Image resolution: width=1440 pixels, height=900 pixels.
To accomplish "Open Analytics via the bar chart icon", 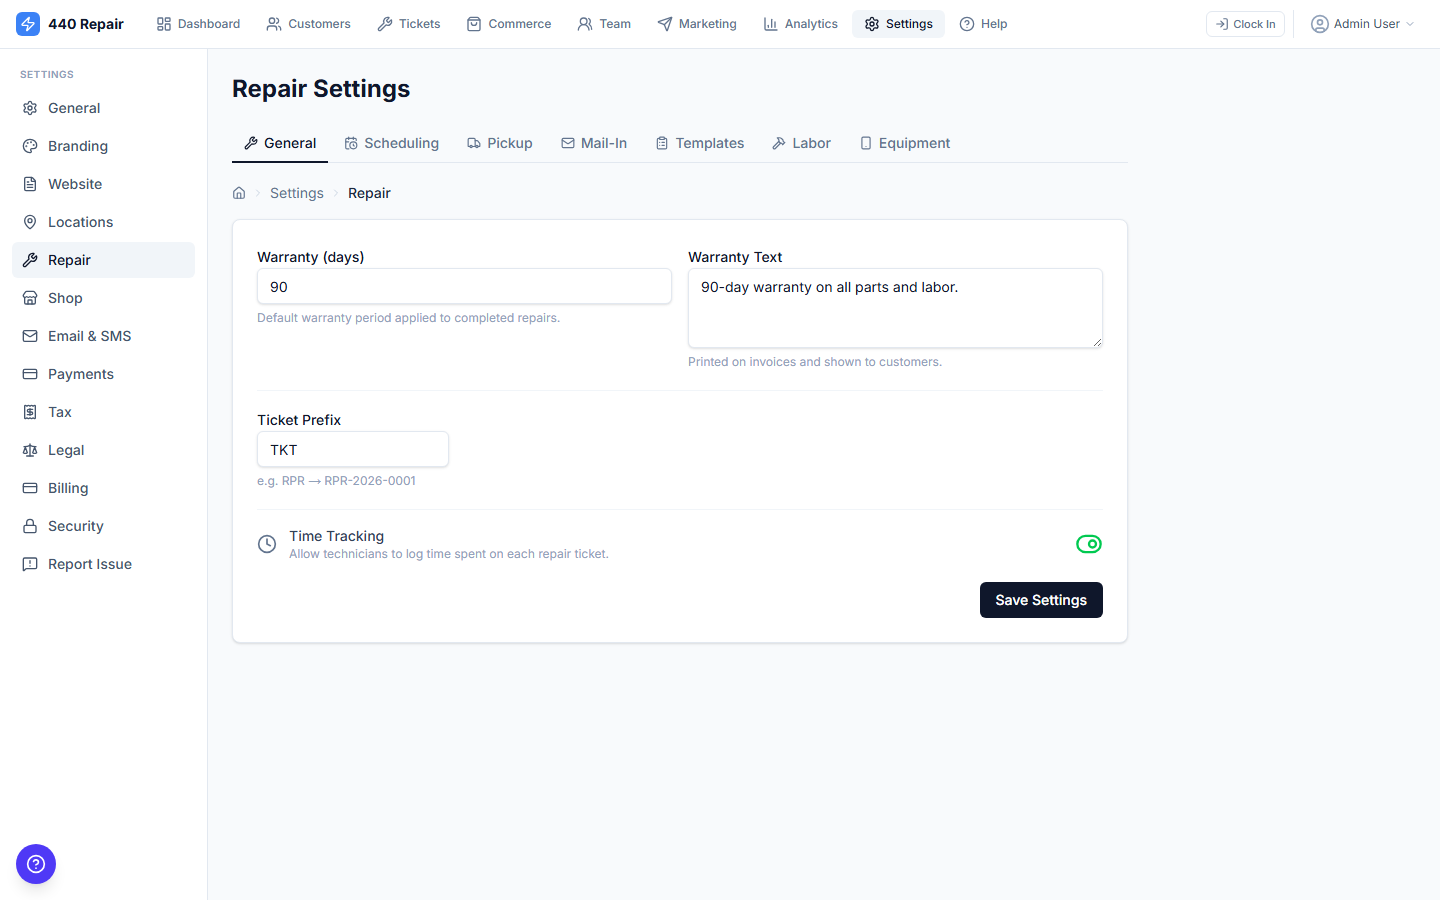I will (x=770, y=23).
